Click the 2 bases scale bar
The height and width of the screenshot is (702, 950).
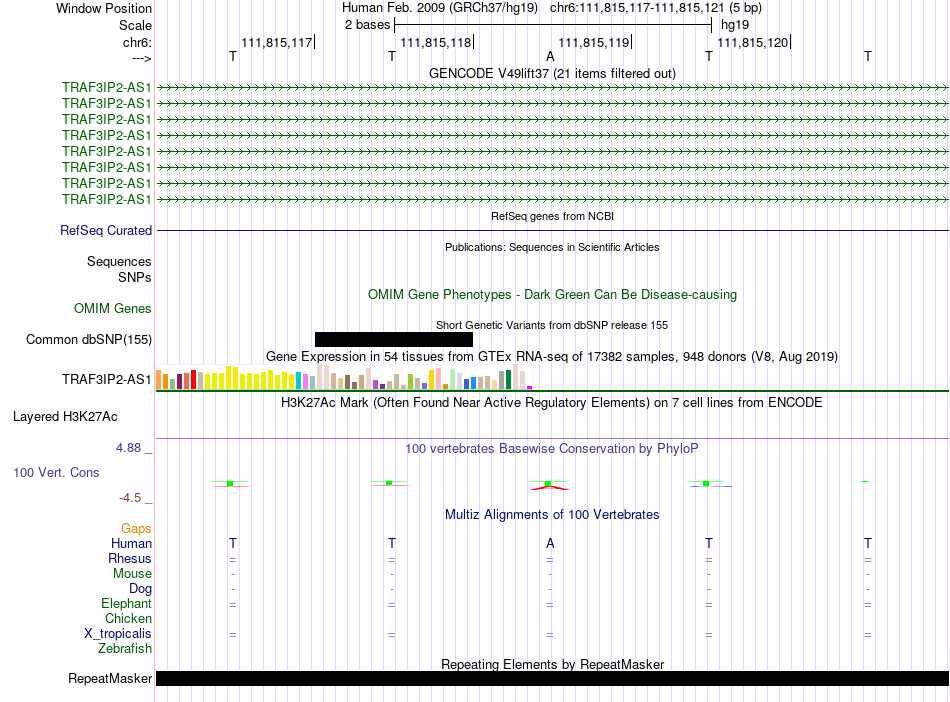click(553, 25)
